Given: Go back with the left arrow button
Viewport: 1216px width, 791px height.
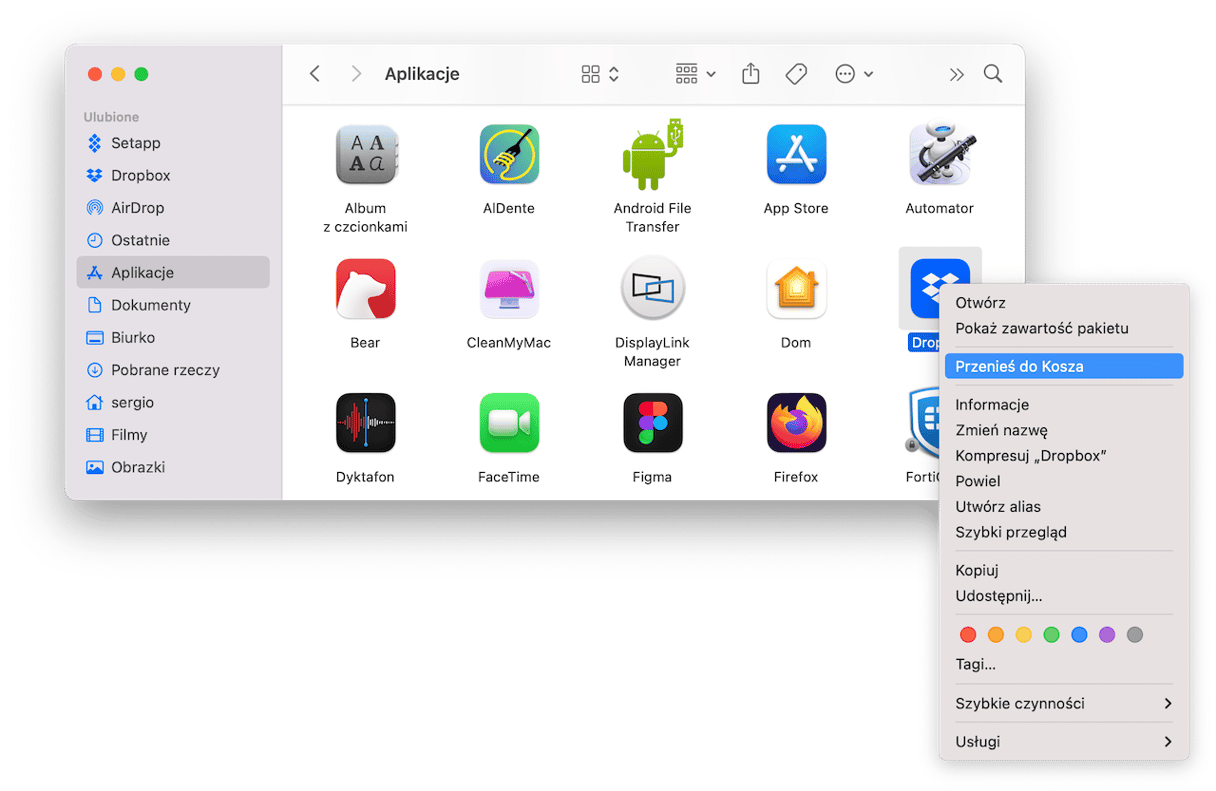Looking at the screenshot, I should tap(315, 74).
